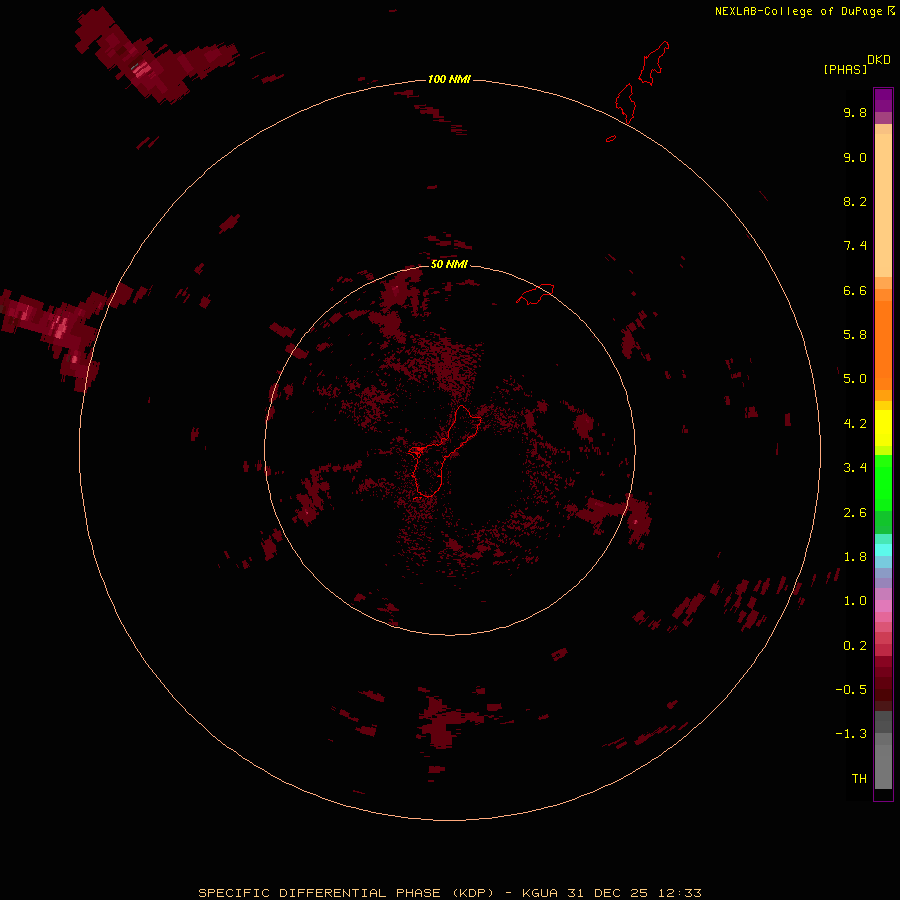Viewport: 900px width, 900px height.
Task: Pick the bright green band on color scale
Action: (883, 483)
